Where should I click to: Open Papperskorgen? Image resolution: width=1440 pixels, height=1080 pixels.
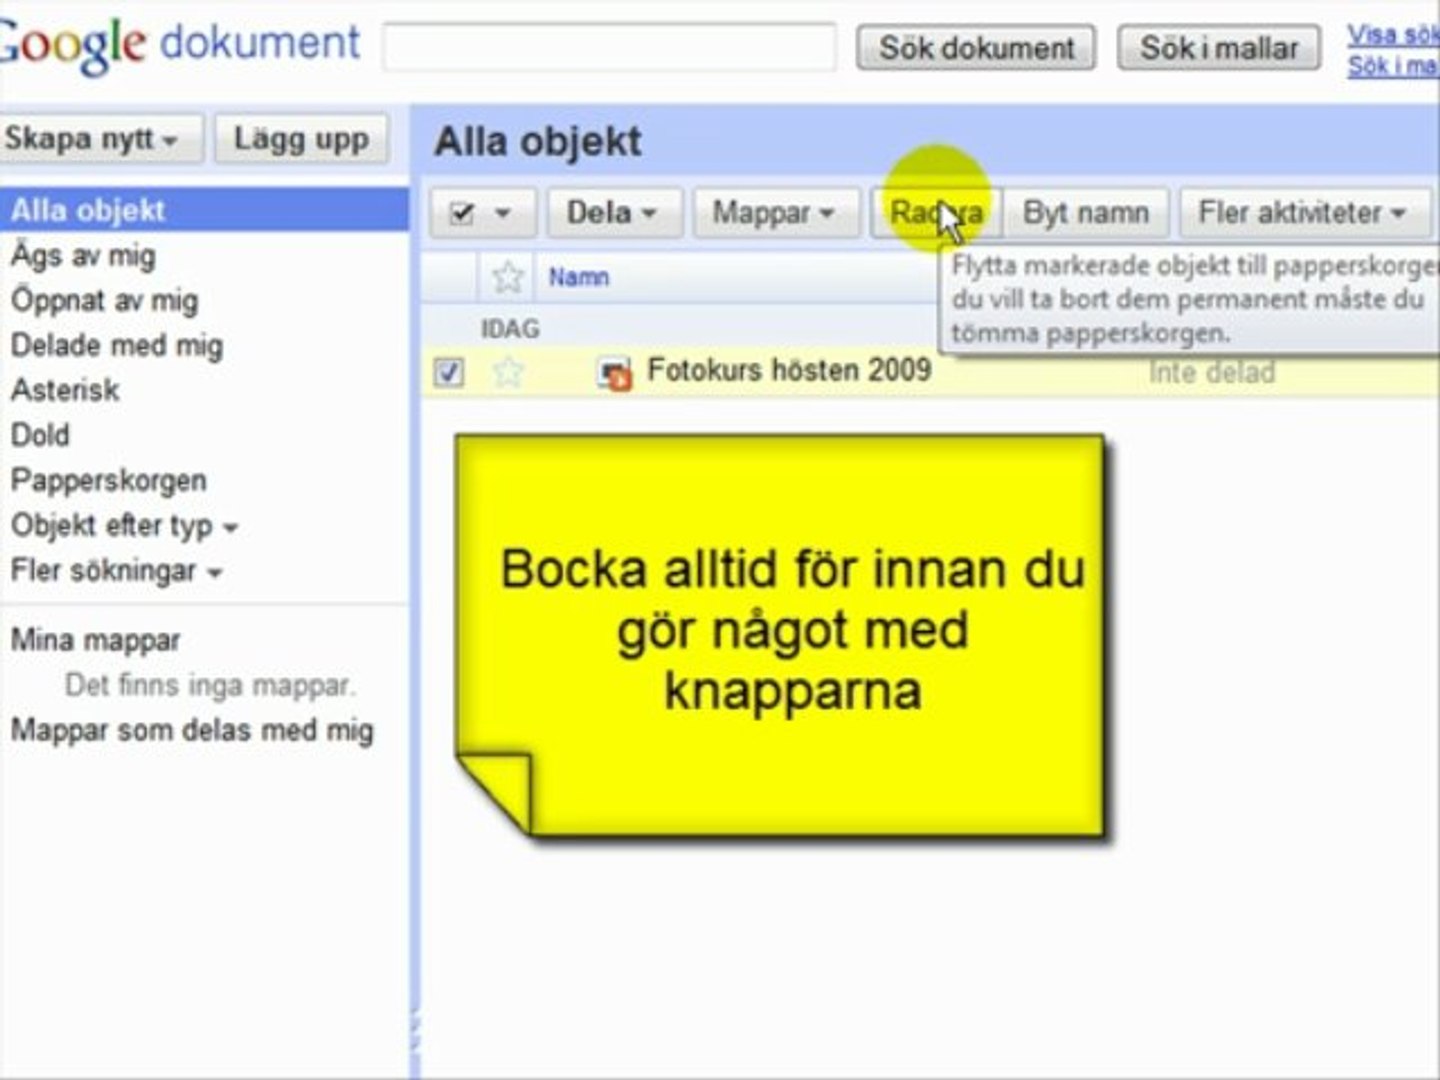point(108,480)
